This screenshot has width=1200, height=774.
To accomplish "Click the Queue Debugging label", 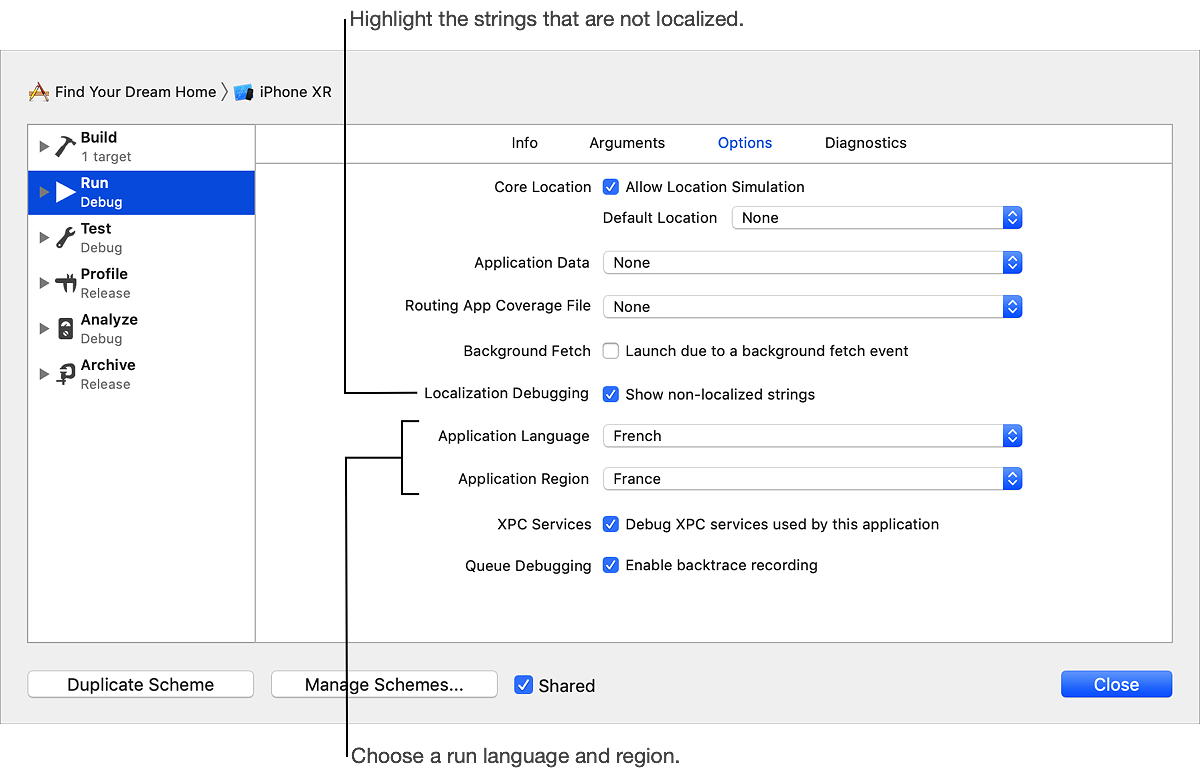I will (528, 566).
